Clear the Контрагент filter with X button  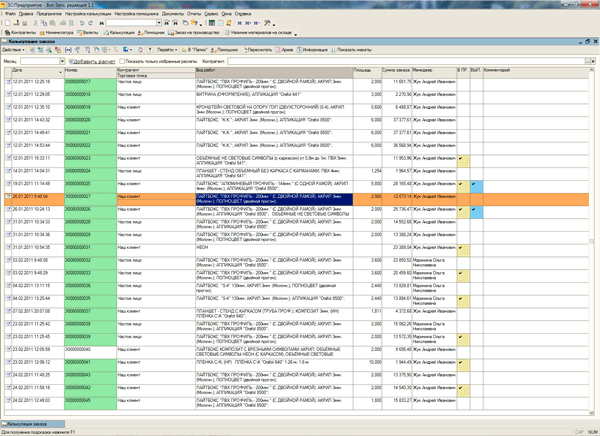(593, 61)
